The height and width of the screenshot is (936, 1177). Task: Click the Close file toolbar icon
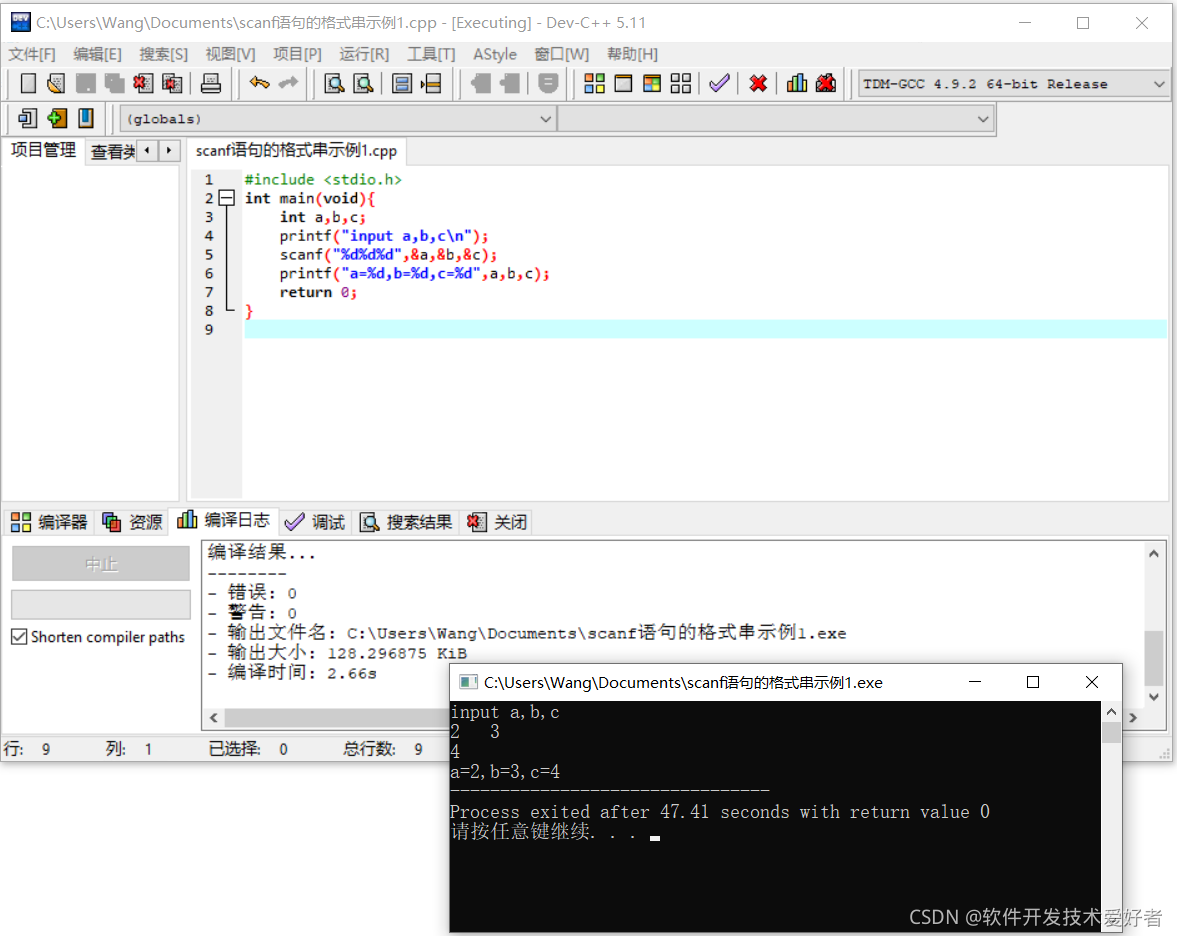(x=143, y=83)
